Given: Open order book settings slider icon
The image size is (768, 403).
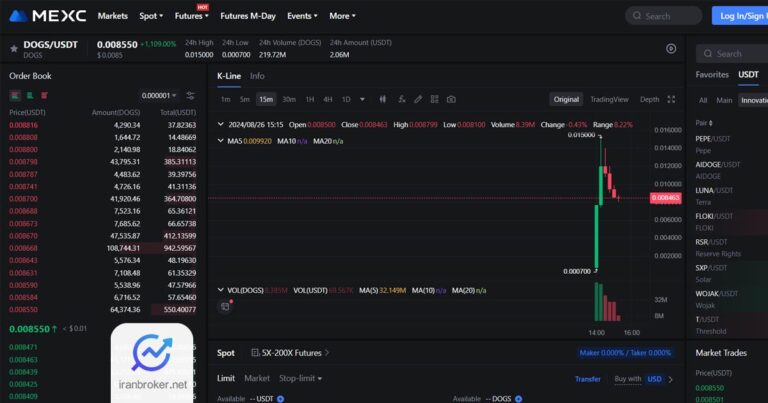Looking at the screenshot, I should click(191, 95).
